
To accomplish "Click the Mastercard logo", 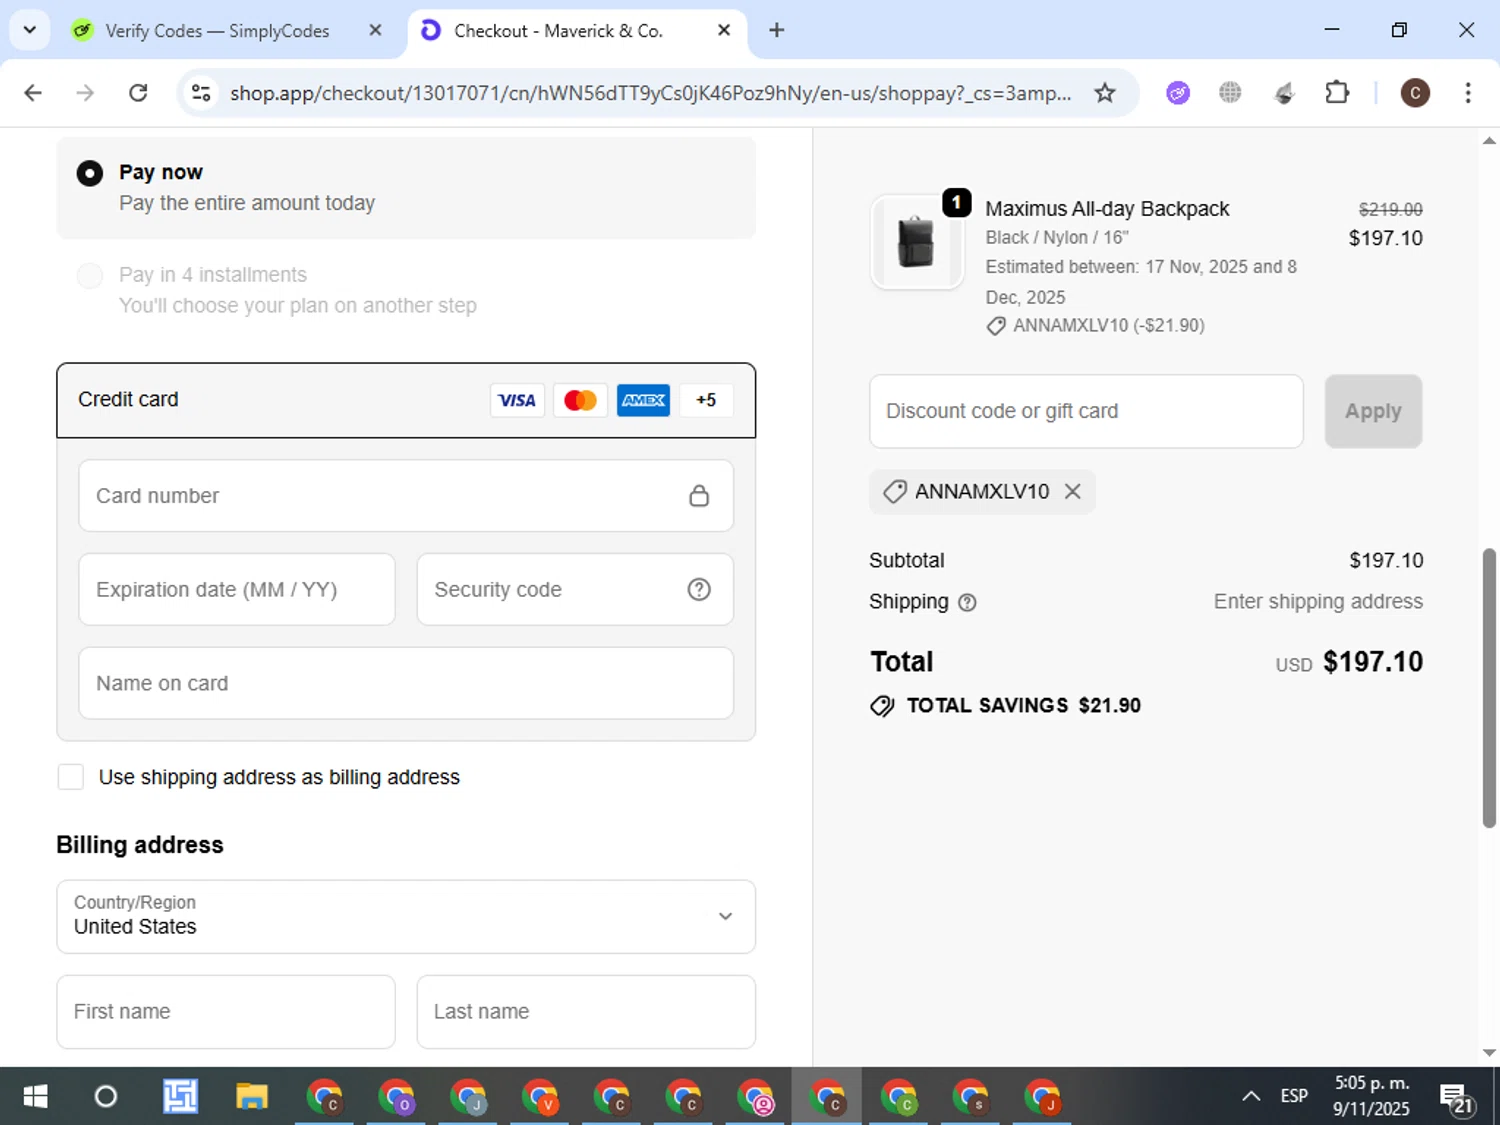I will (x=580, y=400).
